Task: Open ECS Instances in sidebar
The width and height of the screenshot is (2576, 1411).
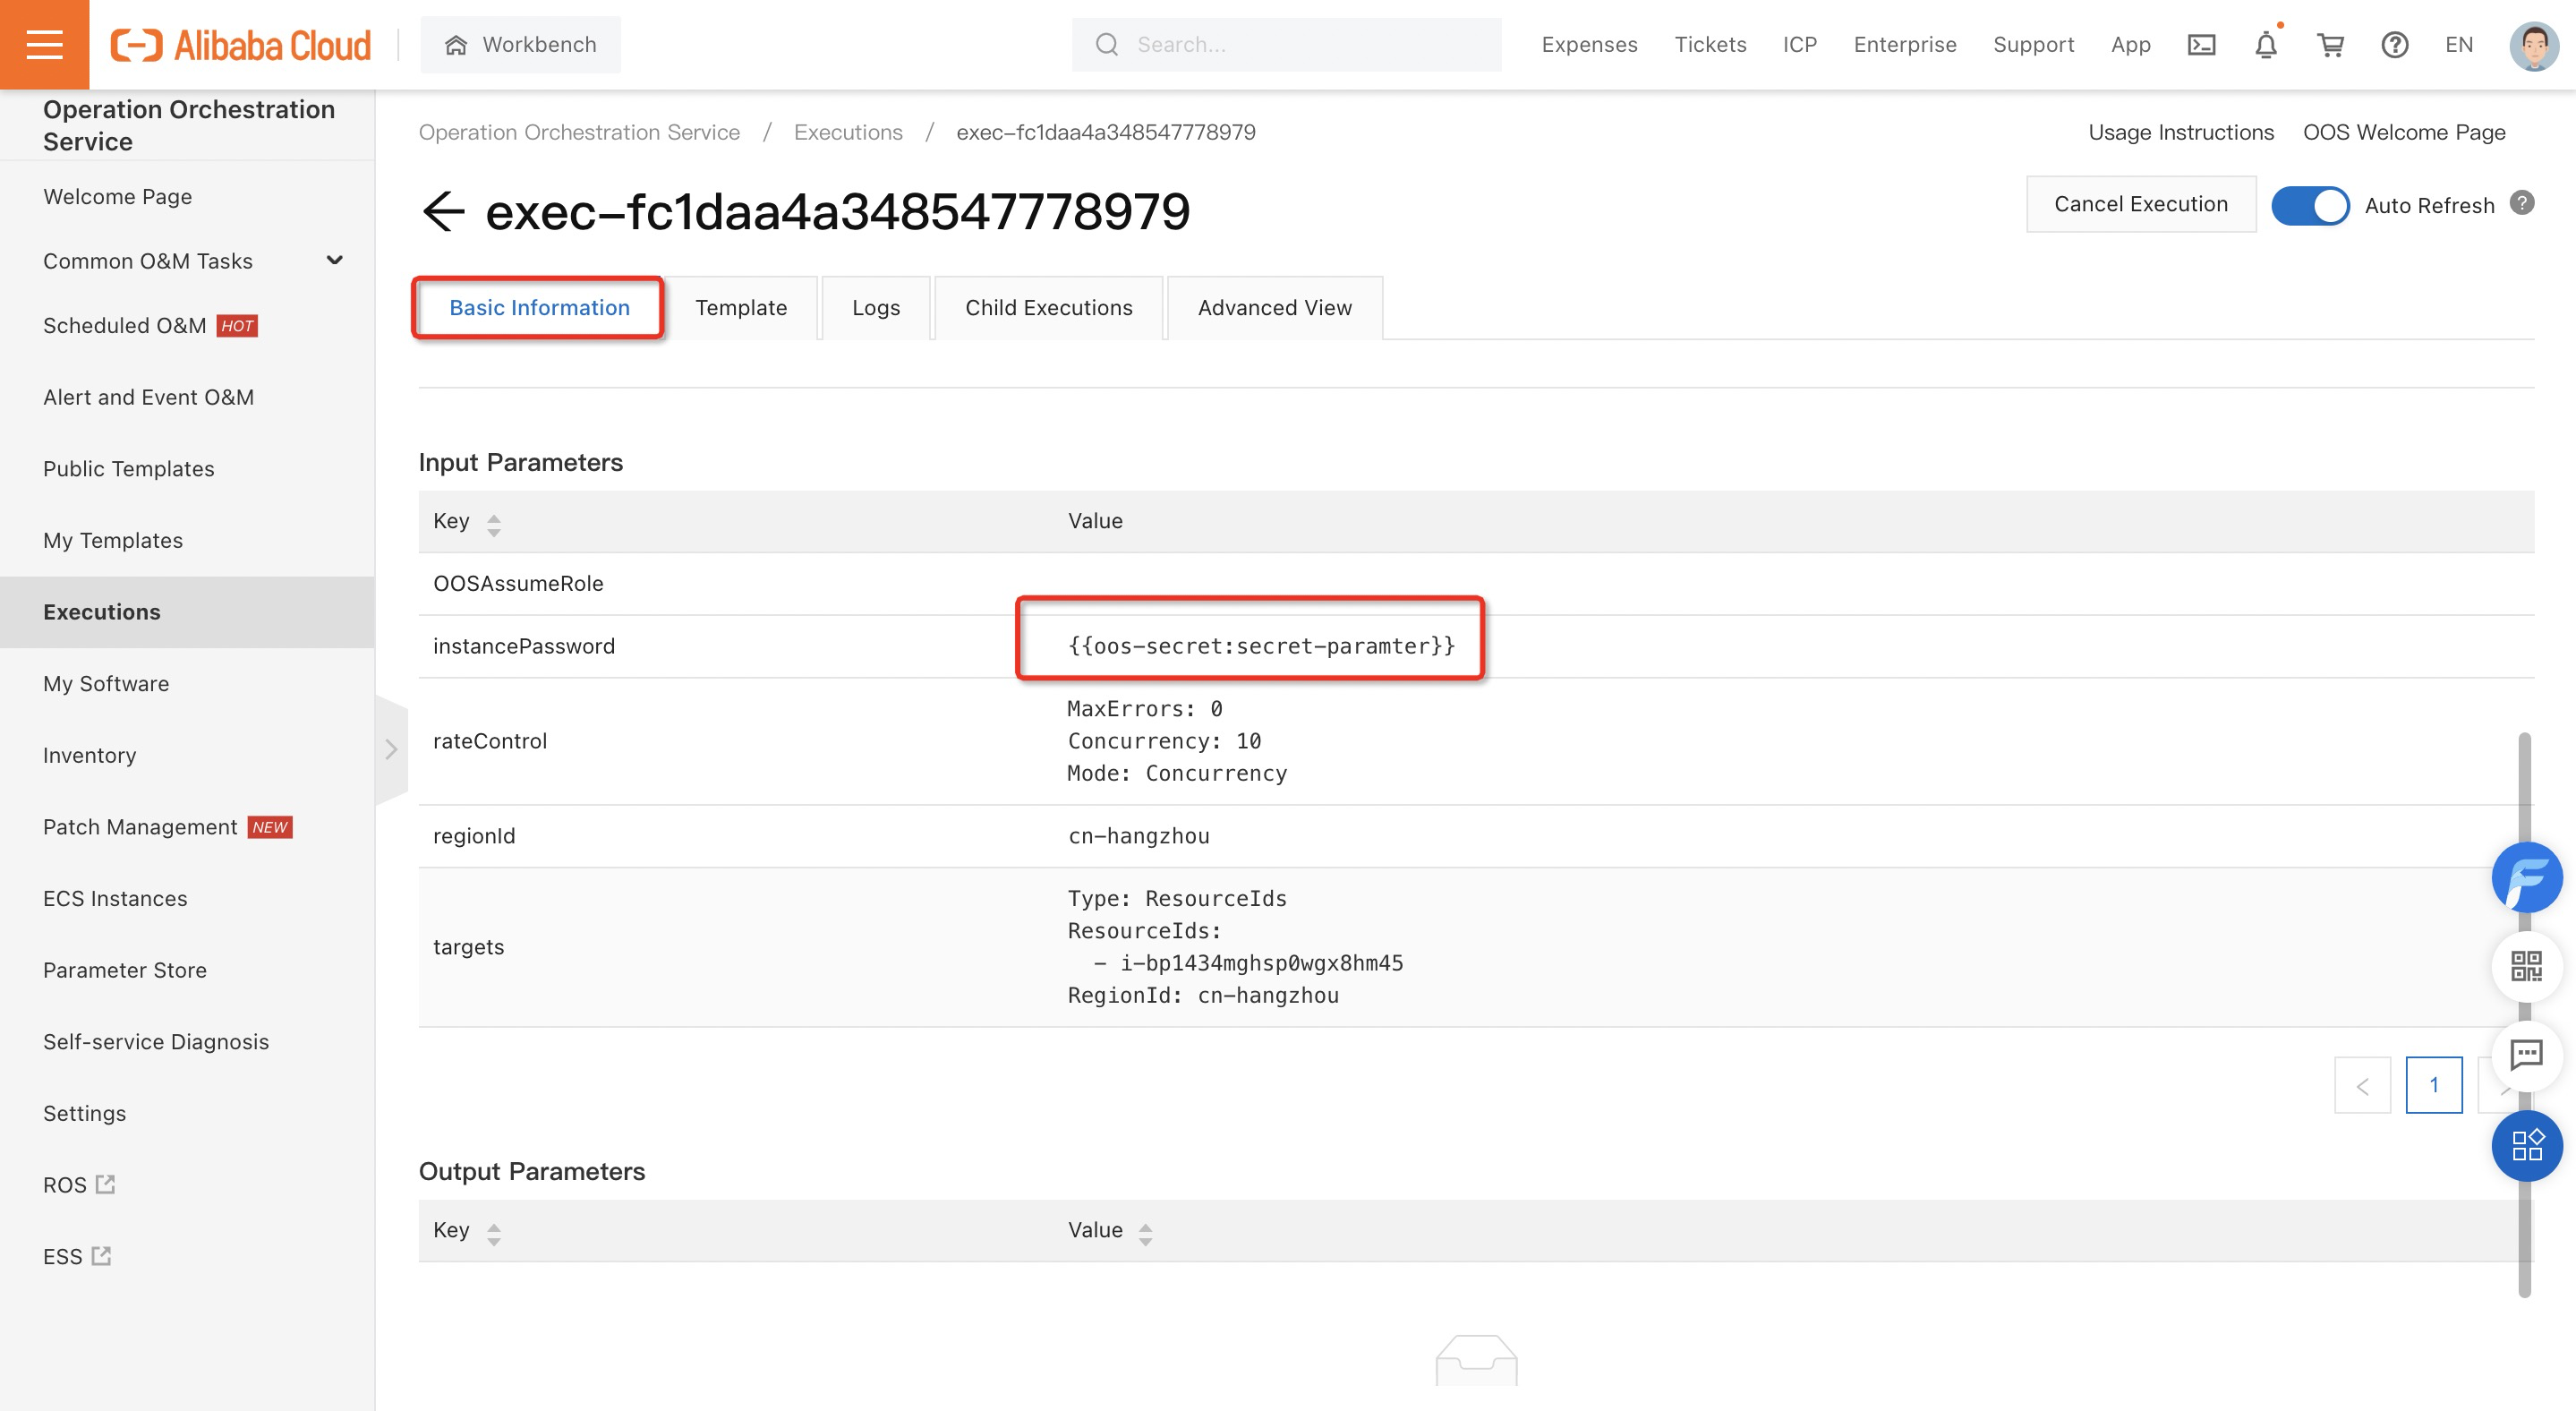Action: point(115,898)
